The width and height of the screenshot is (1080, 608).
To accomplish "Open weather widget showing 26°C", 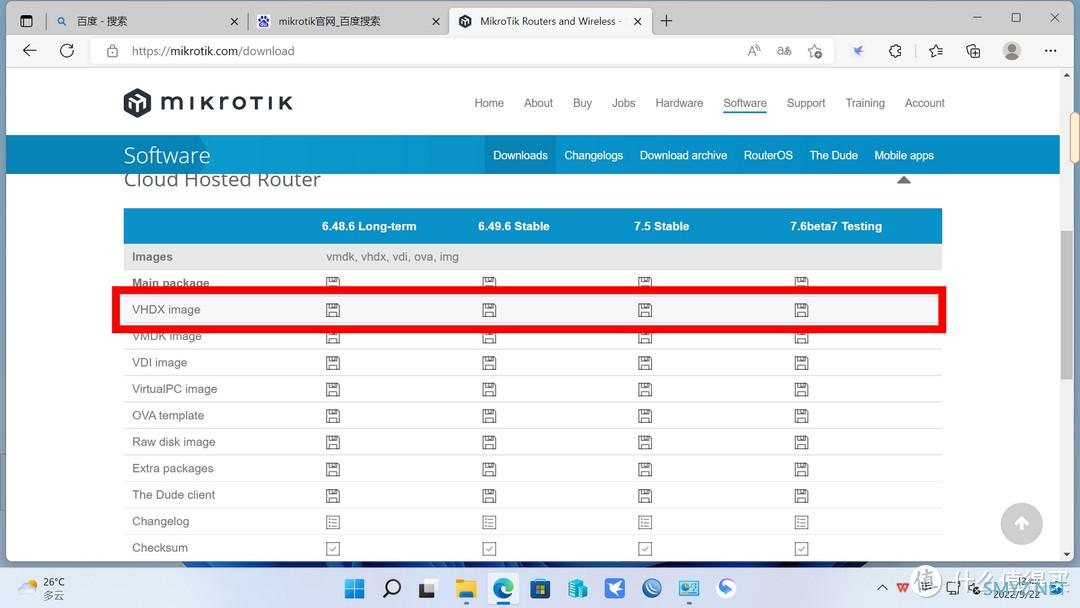I will coord(41,589).
